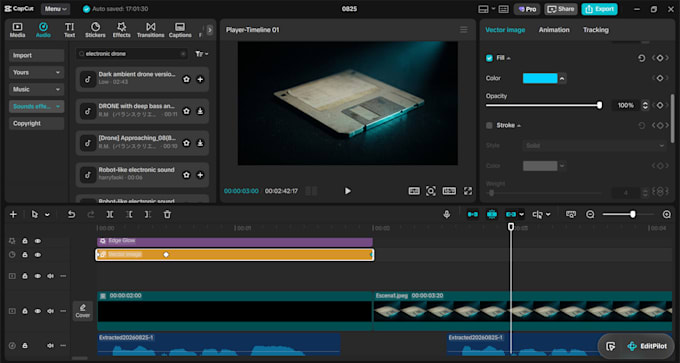Reset the Fill settings
The height and width of the screenshot is (363, 680).
(x=641, y=58)
